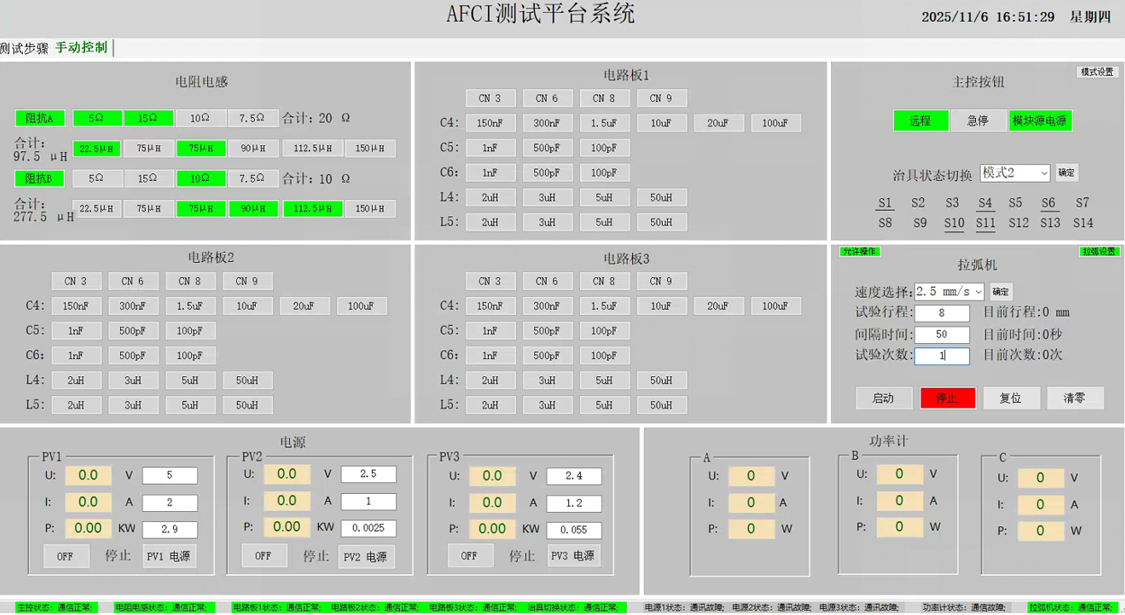The image size is (1125, 615).
Task: Toggle the 150μH inductor in 阻抗B row
Action: [x=370, y=209]
